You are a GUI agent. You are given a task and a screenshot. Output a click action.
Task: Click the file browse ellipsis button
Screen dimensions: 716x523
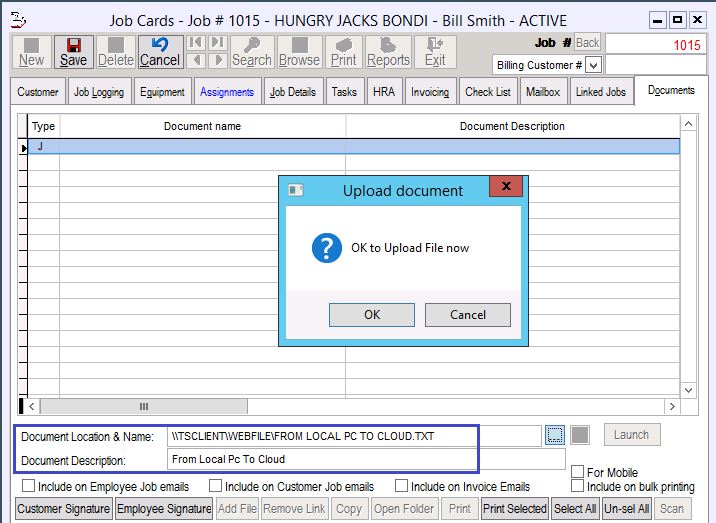click(556, 435)
